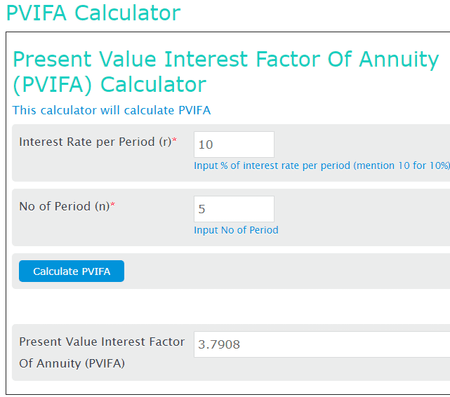Click the interest rate percent hint text

[322, 165]
